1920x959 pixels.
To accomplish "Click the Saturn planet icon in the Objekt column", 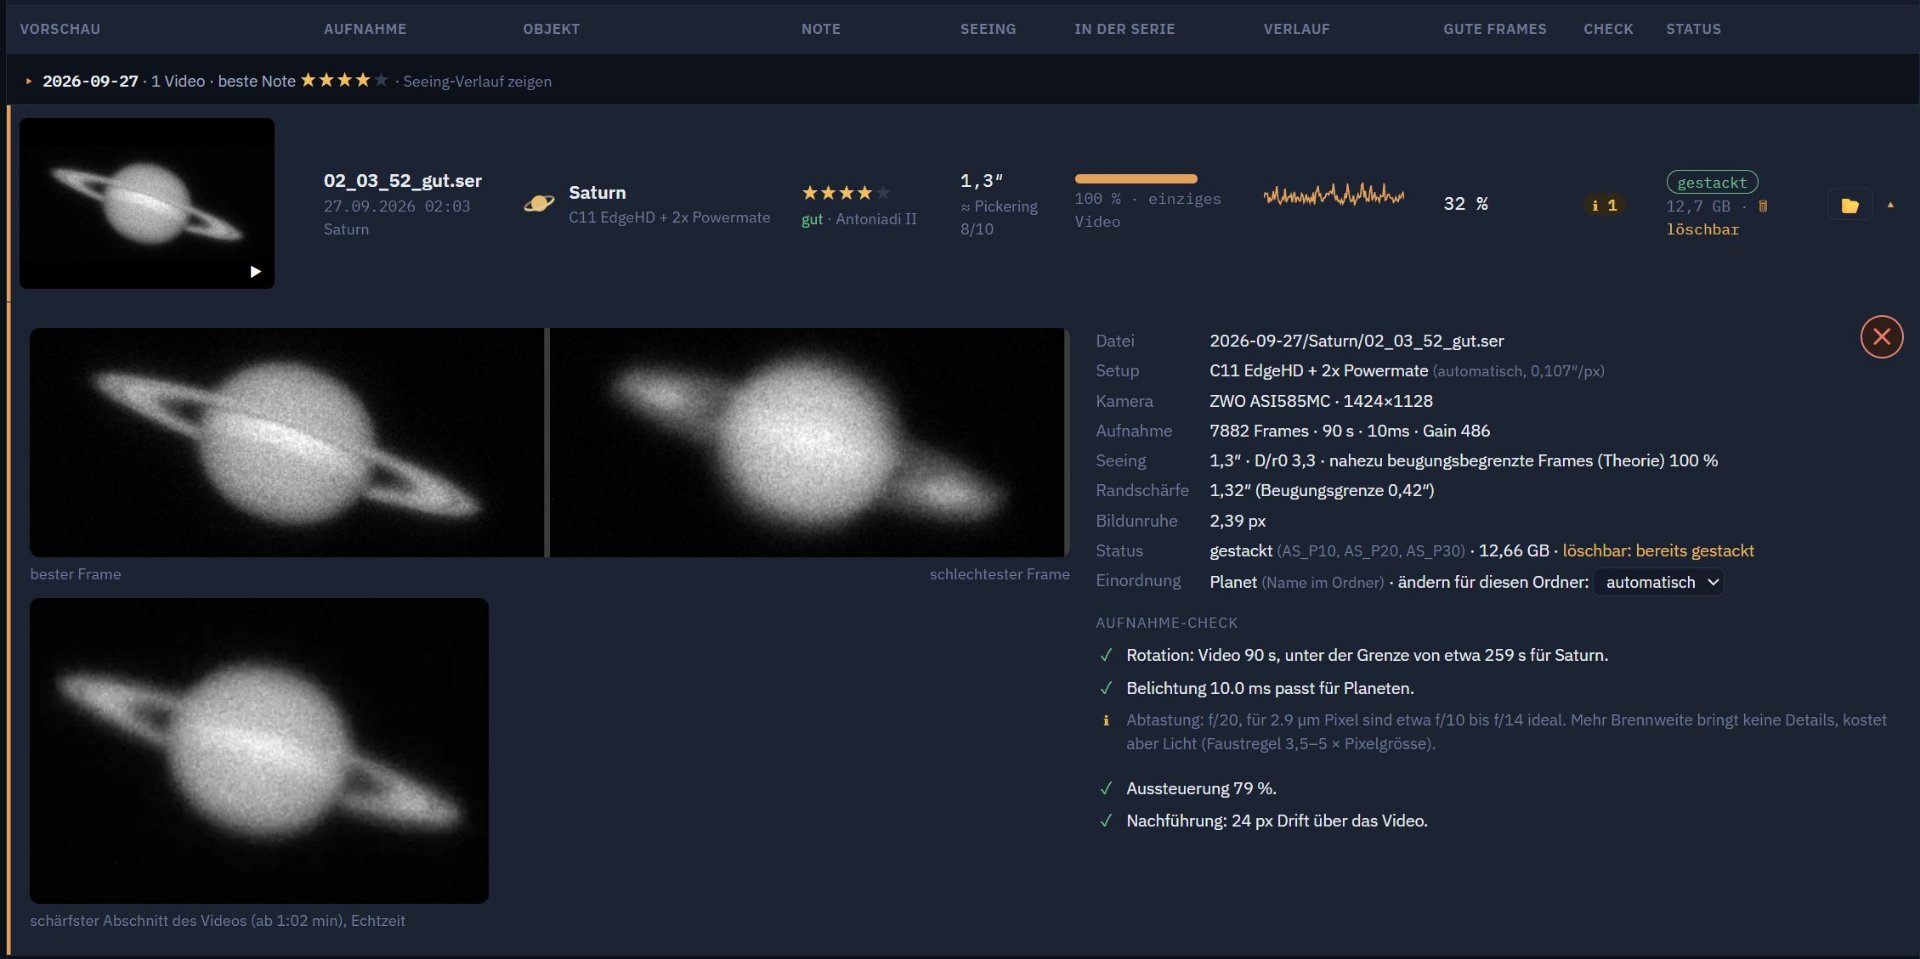I will pyautogui.click(x=539, y=204).
